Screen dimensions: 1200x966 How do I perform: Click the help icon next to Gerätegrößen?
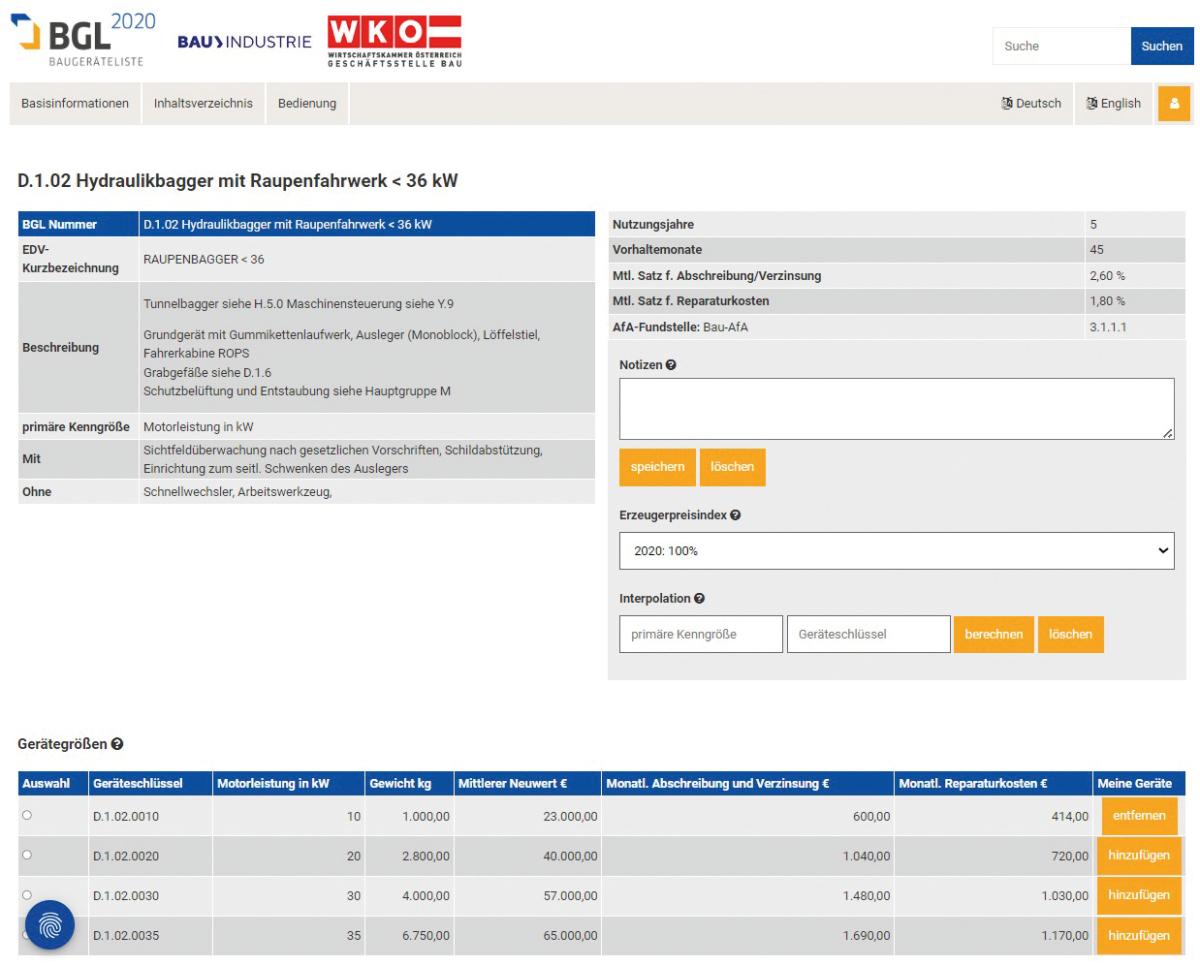(x=117, y=744)
